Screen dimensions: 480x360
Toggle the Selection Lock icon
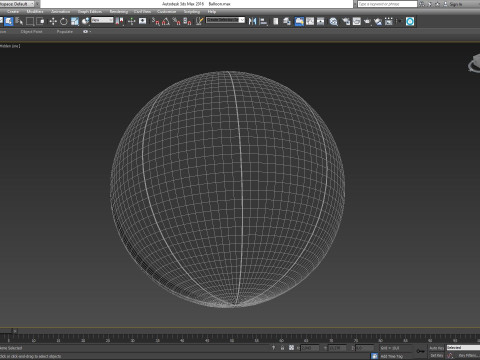[282, 348]
